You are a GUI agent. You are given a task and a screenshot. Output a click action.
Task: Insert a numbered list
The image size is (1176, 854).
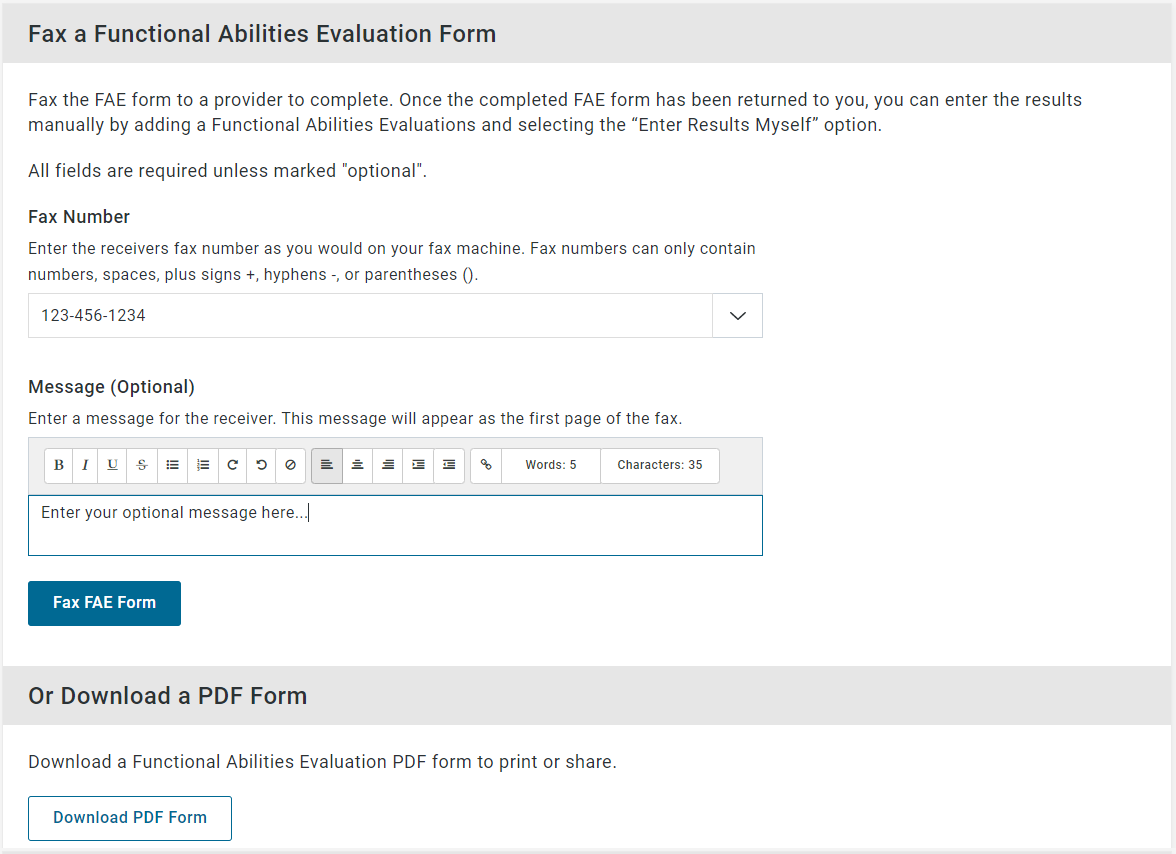pyautogui.click(x=203, y=465)
